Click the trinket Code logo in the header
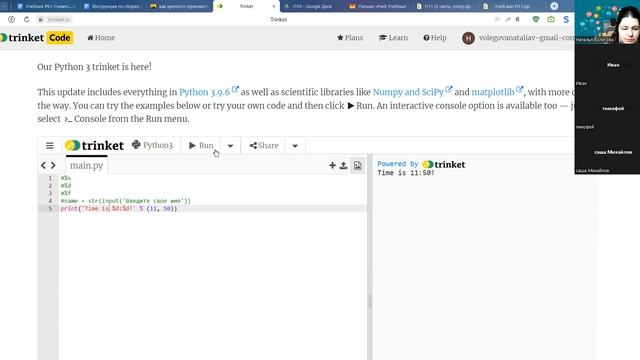Image resolution: width=640 pixels, height=360 pixels. [37, 38]
